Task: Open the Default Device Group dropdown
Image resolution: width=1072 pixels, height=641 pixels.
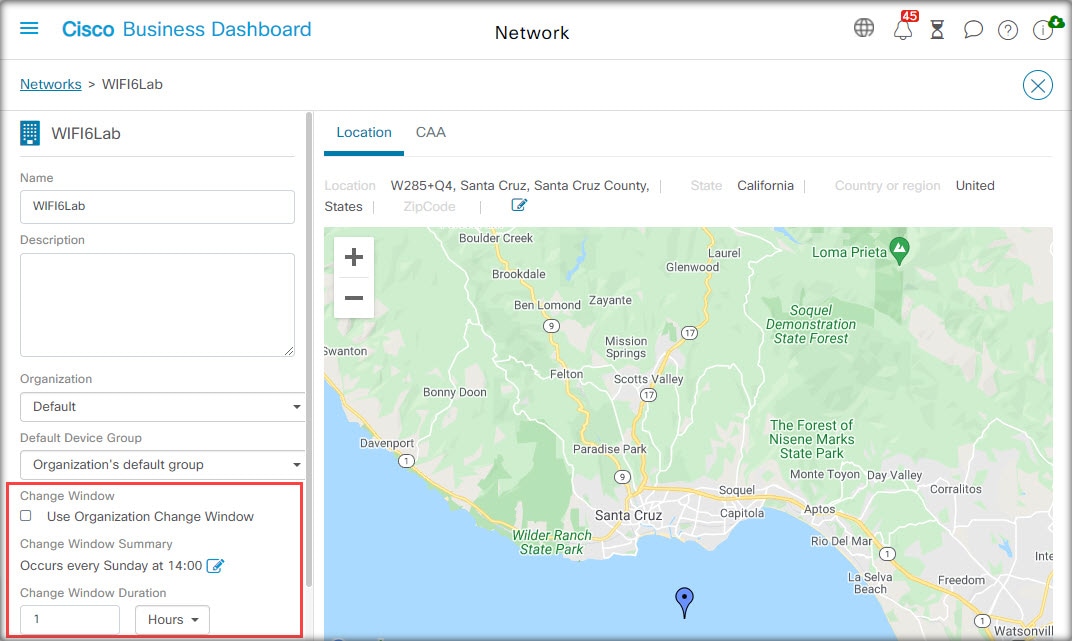Action: coord(163,465)
